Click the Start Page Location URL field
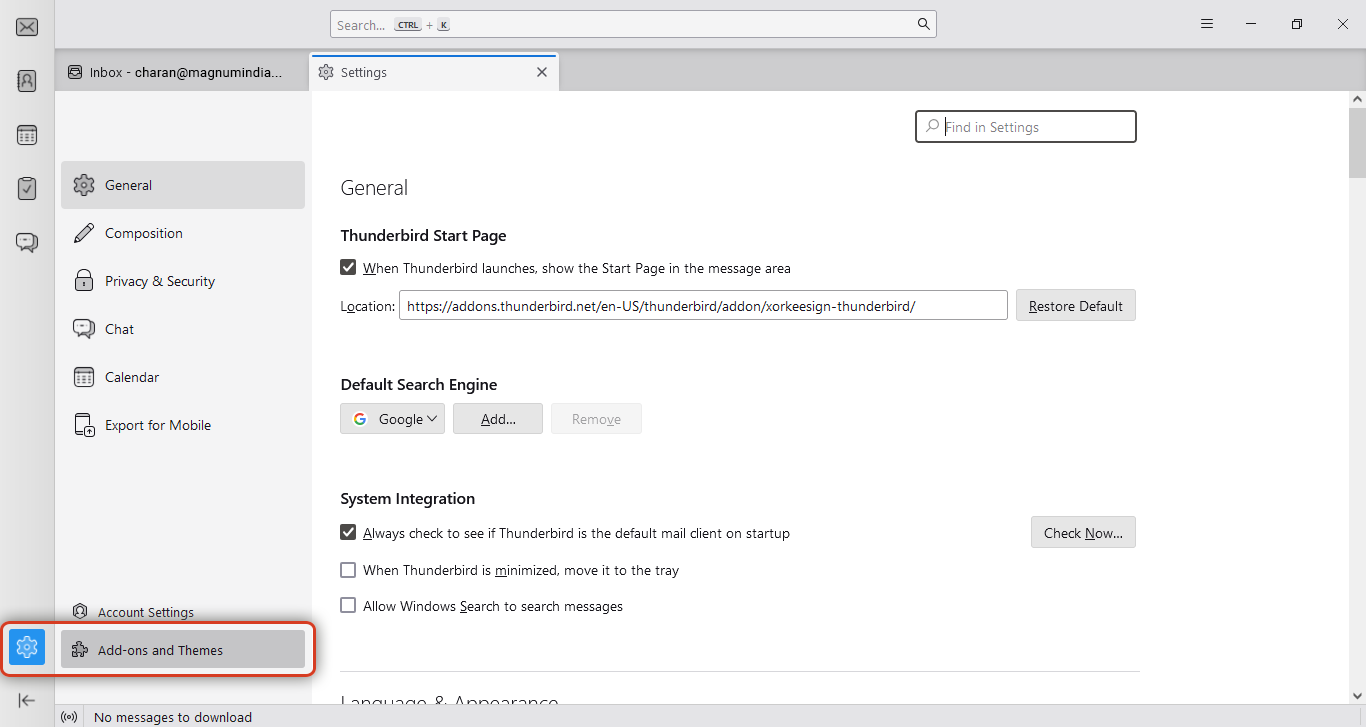The image size is (1366, 727). (x=703, y=306)
